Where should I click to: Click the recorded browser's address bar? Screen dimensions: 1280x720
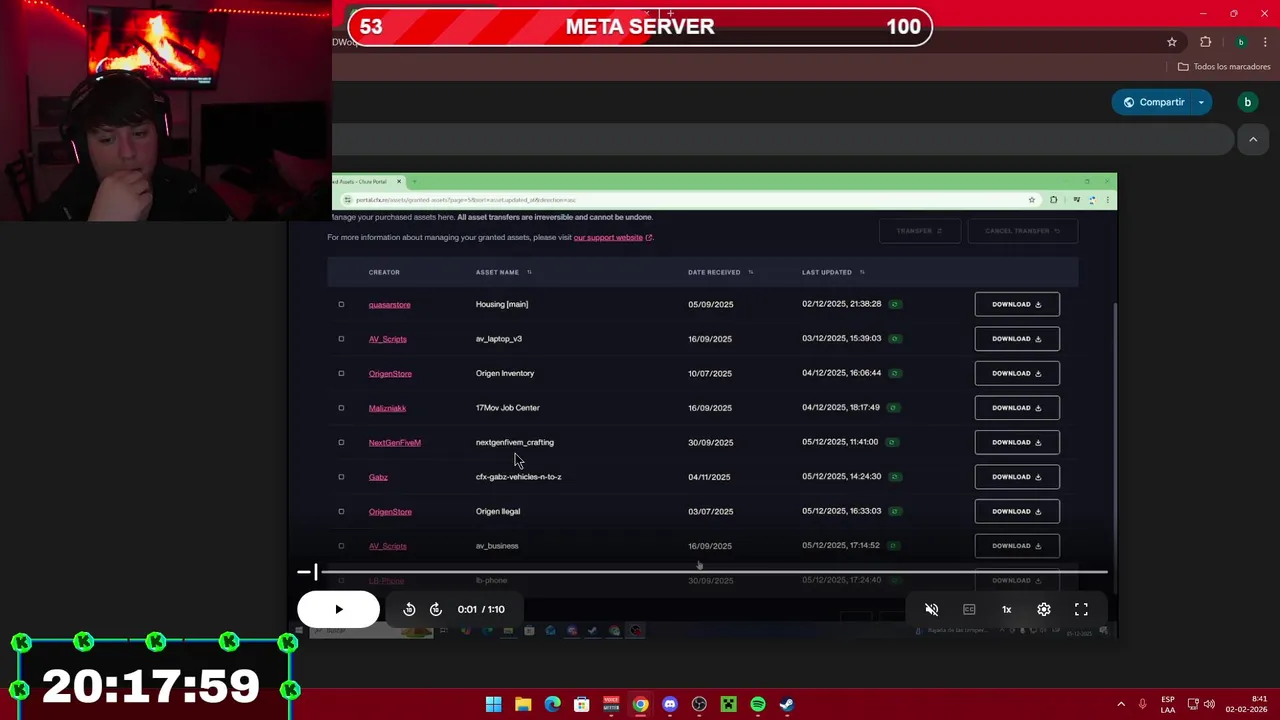click(690, 200)
